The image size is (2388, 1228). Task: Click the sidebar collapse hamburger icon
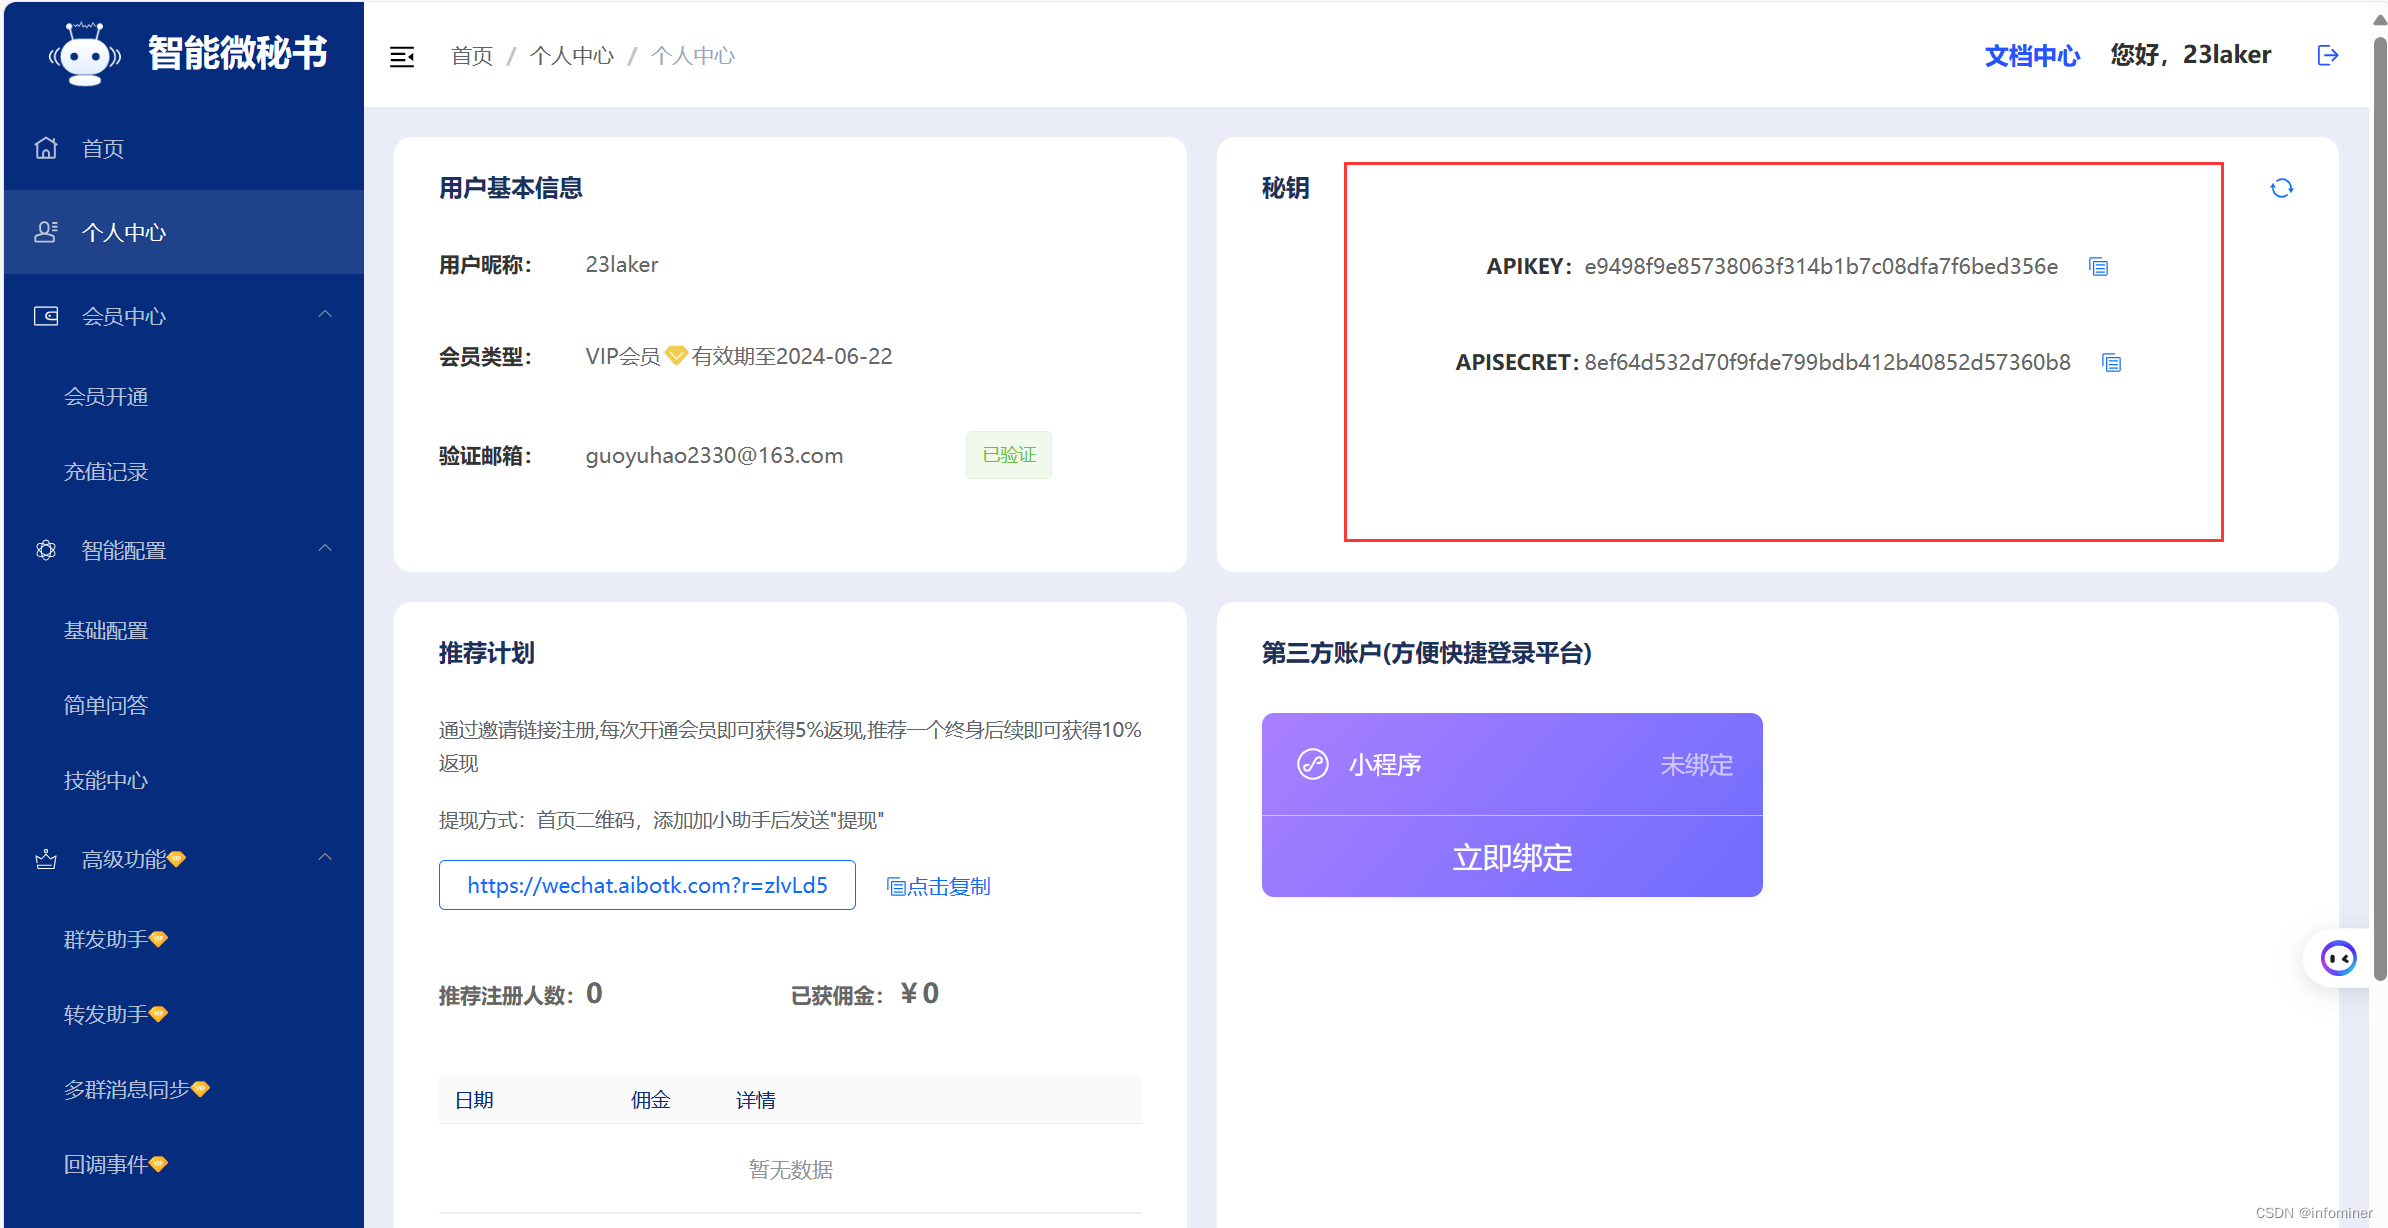pos(402,57)
